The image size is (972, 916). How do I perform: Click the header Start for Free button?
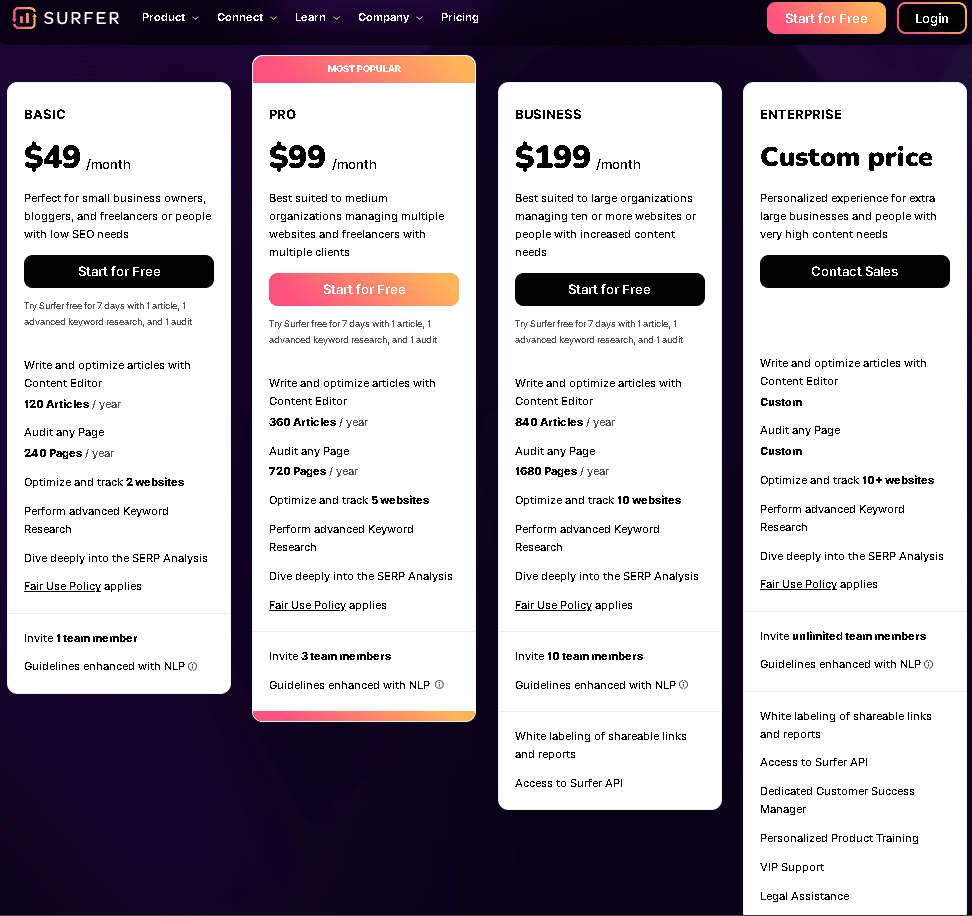tap(826, 18)
